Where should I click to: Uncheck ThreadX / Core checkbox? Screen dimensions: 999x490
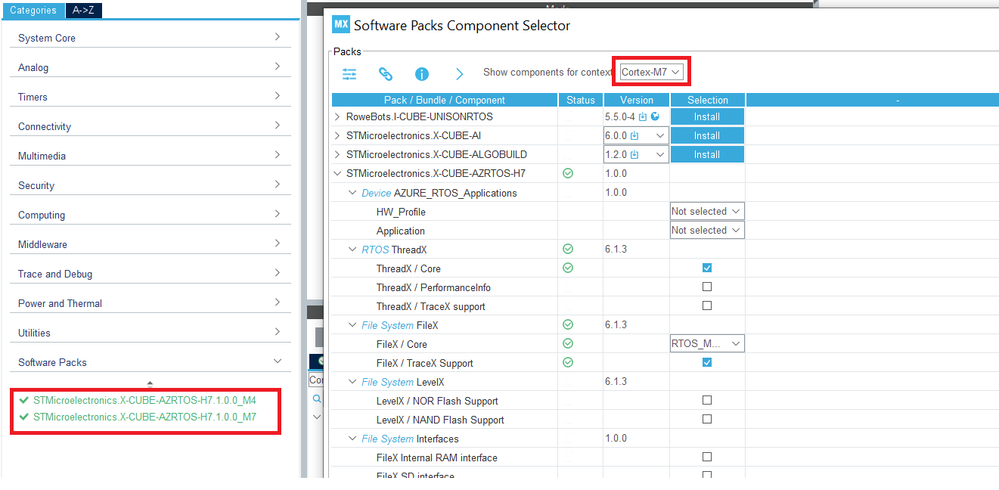point(707,268)
